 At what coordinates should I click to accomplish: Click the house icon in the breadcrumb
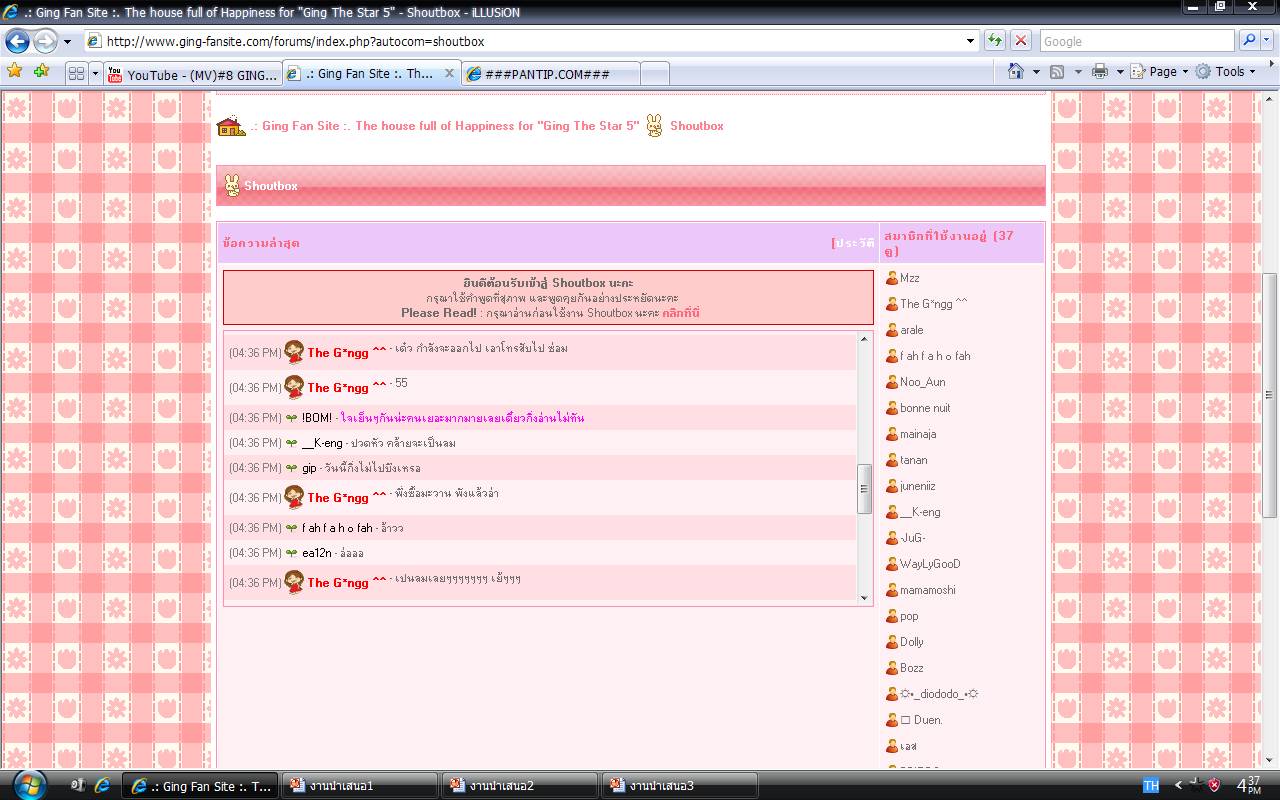coord(230,126)
